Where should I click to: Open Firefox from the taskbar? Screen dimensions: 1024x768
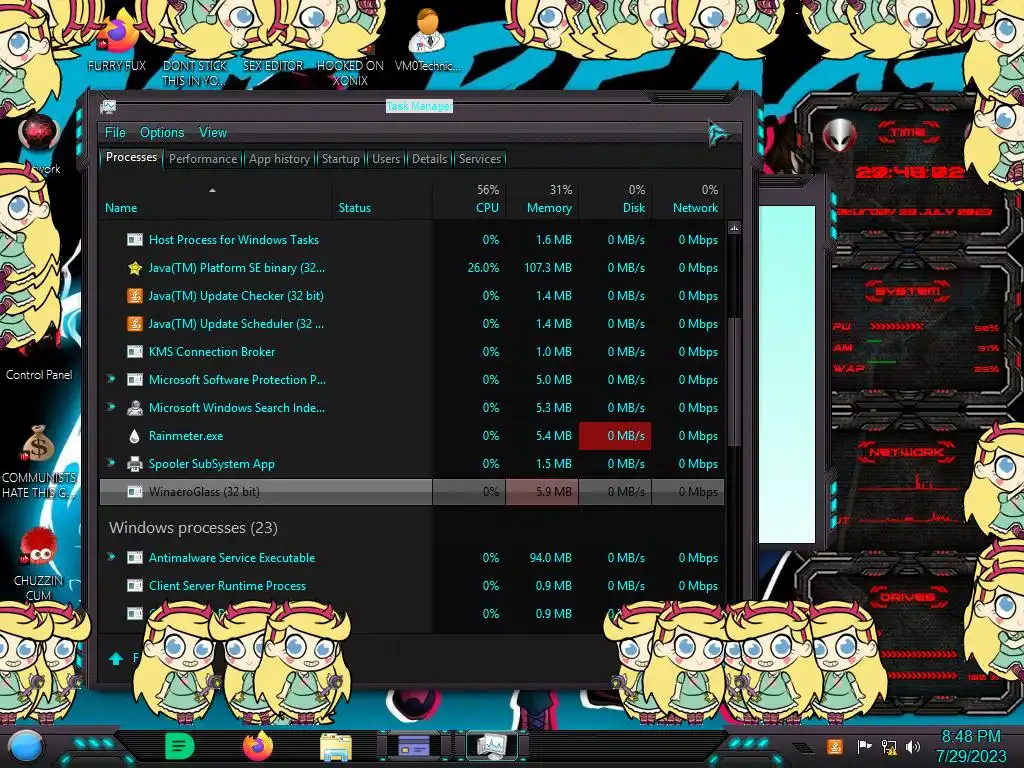coord(258,746)
